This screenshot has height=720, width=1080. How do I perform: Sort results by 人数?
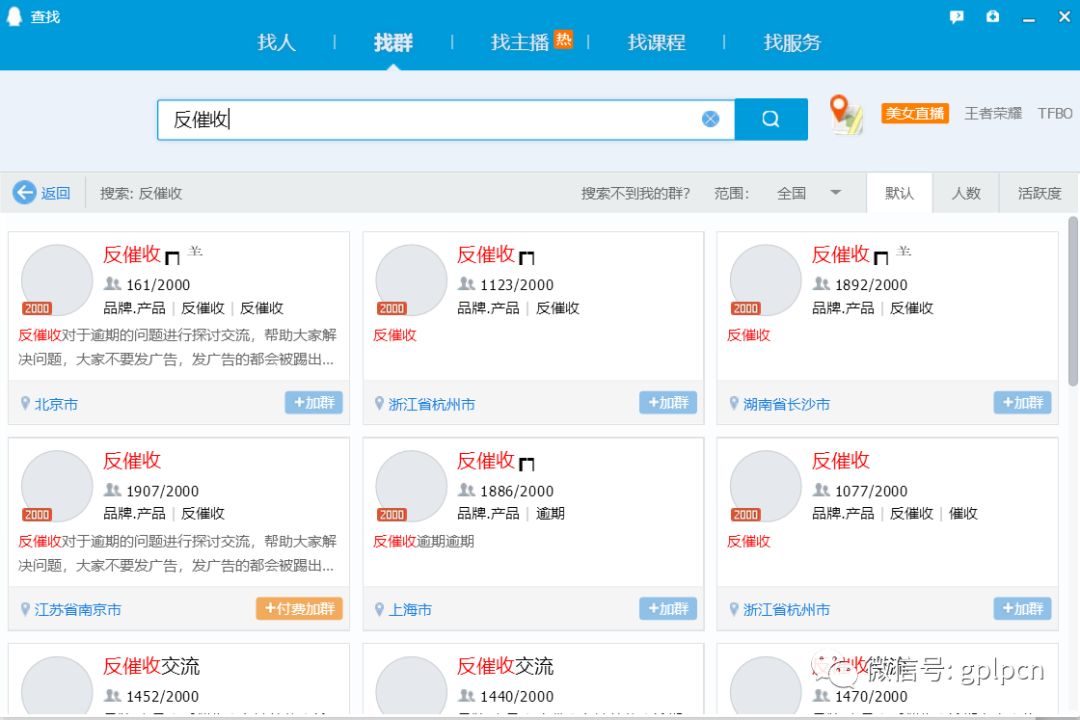coord(966,193)
